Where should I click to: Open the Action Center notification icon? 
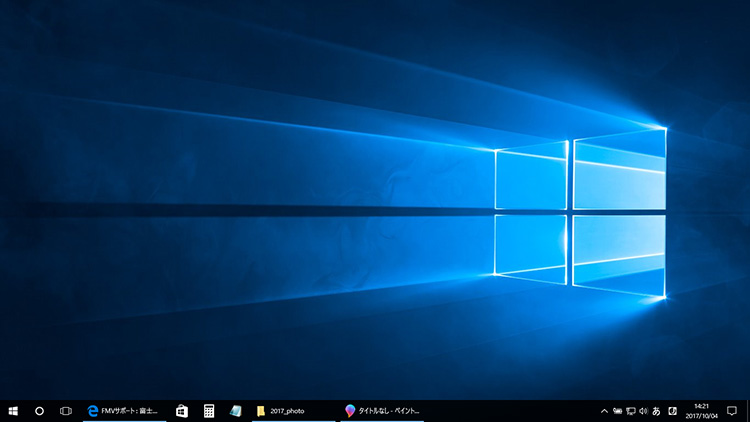[x=732, y=411]
